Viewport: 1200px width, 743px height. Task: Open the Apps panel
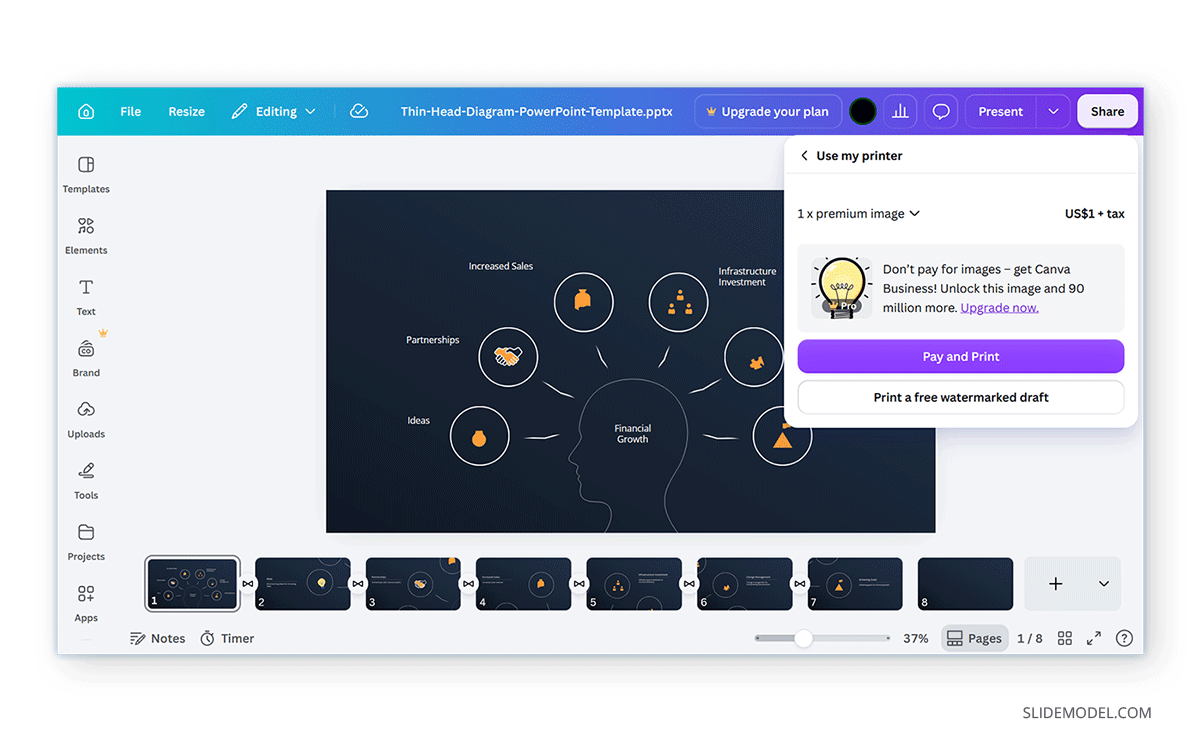[x=86, y=603]
